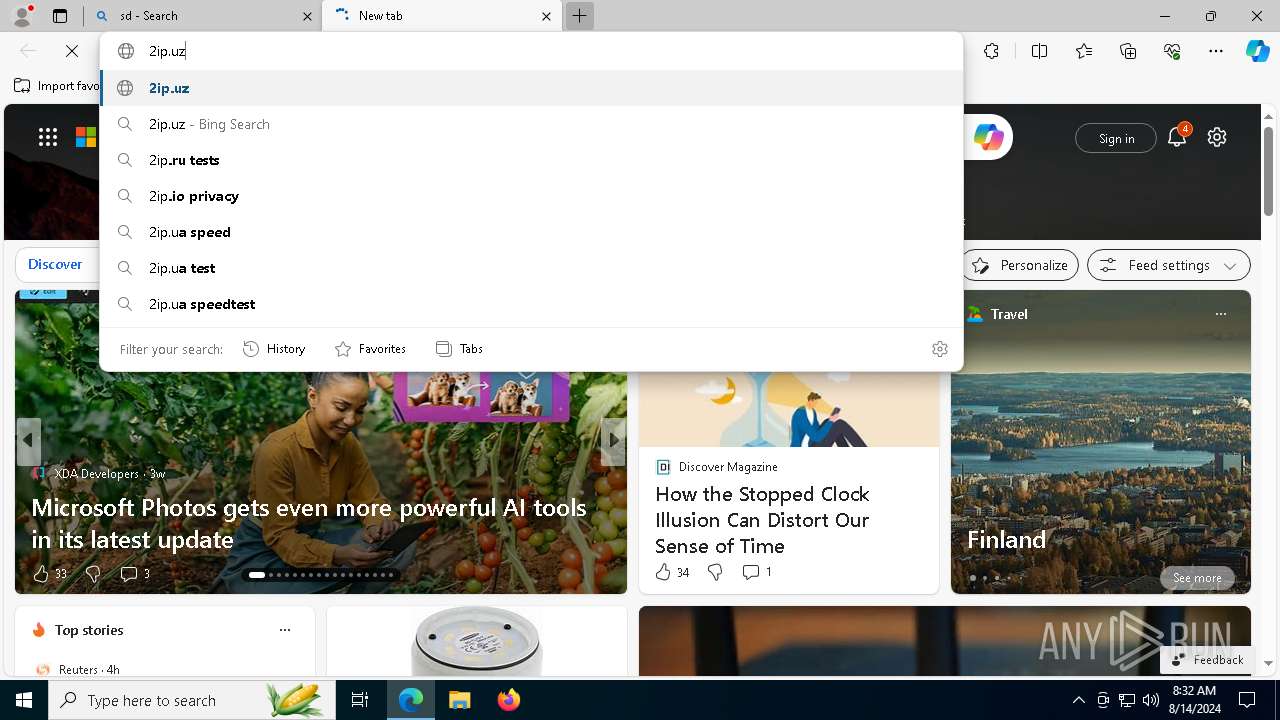Choose the '2ip.ua test' suggestion
Viewport: 1280px width, 720px height.
[531, 268]
